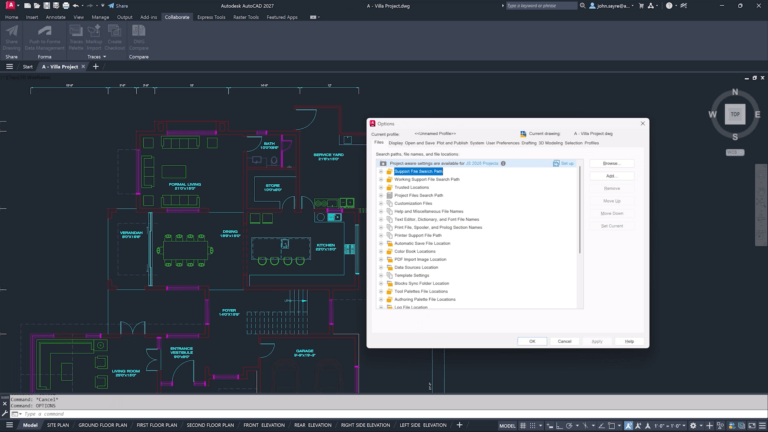Screen dimensions: 768x432
Task: Click the Add... button in Options
Action: coord(611,176)
